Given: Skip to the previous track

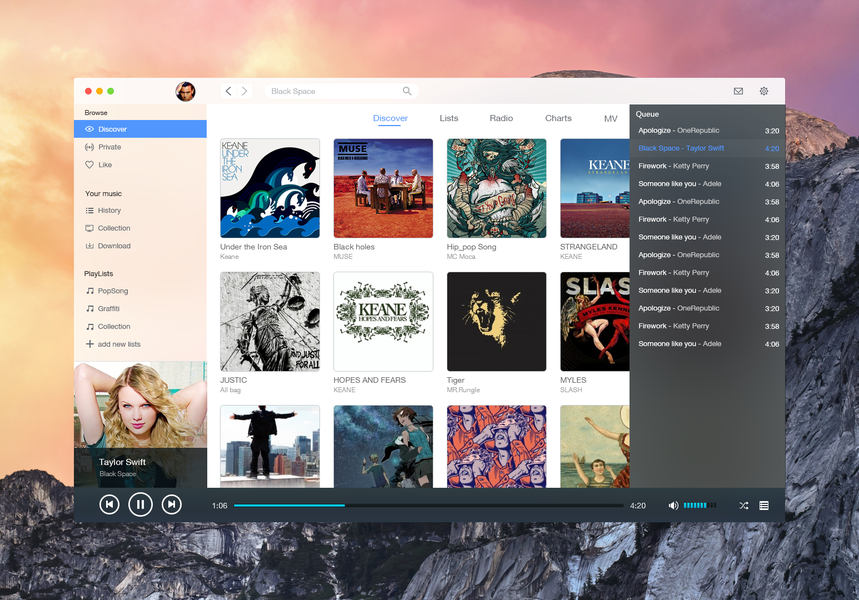Looking at the screenshot, I should [109, 505].
